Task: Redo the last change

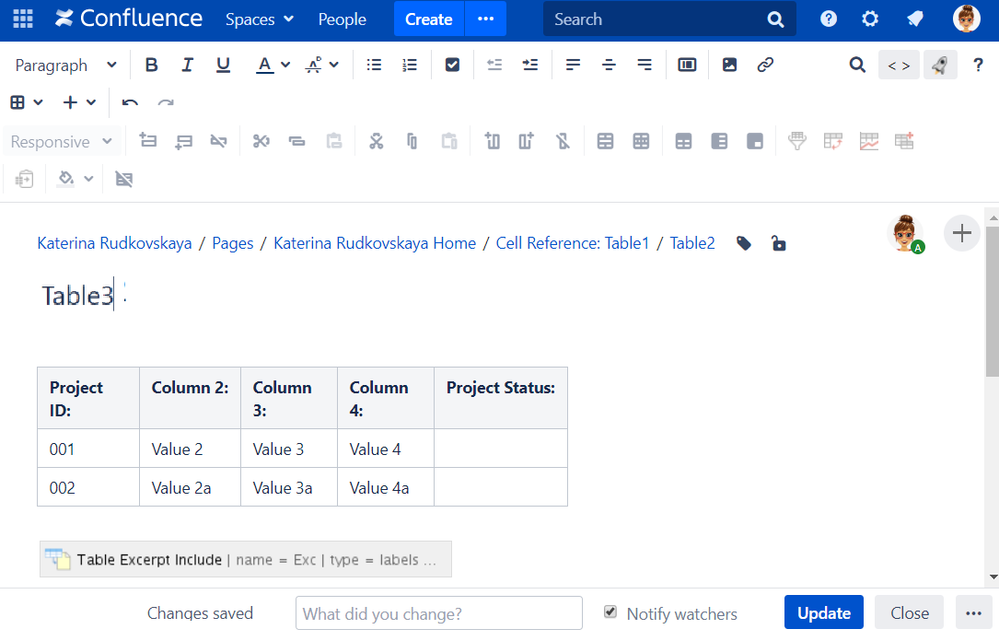Action: (x=166, y=103)
